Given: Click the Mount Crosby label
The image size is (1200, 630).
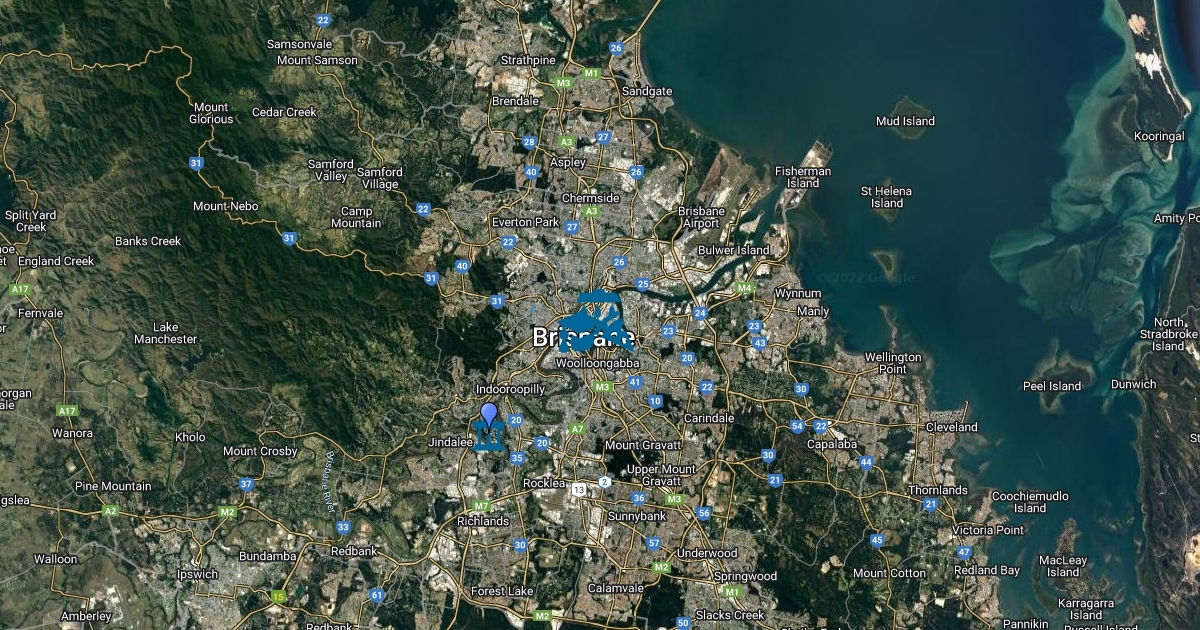Looking at the screenshot, I should [260, 451].
